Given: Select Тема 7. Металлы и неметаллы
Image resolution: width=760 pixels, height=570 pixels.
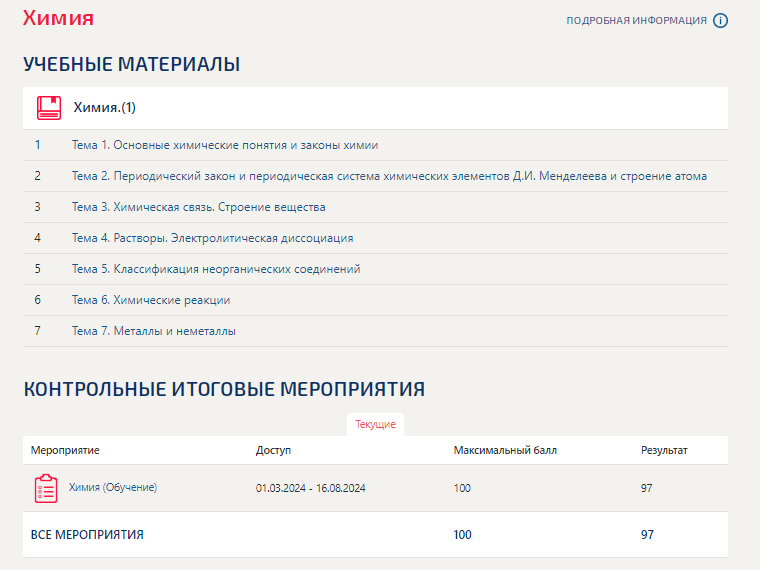Looking at the screenshot, I should tap(154, 331).
